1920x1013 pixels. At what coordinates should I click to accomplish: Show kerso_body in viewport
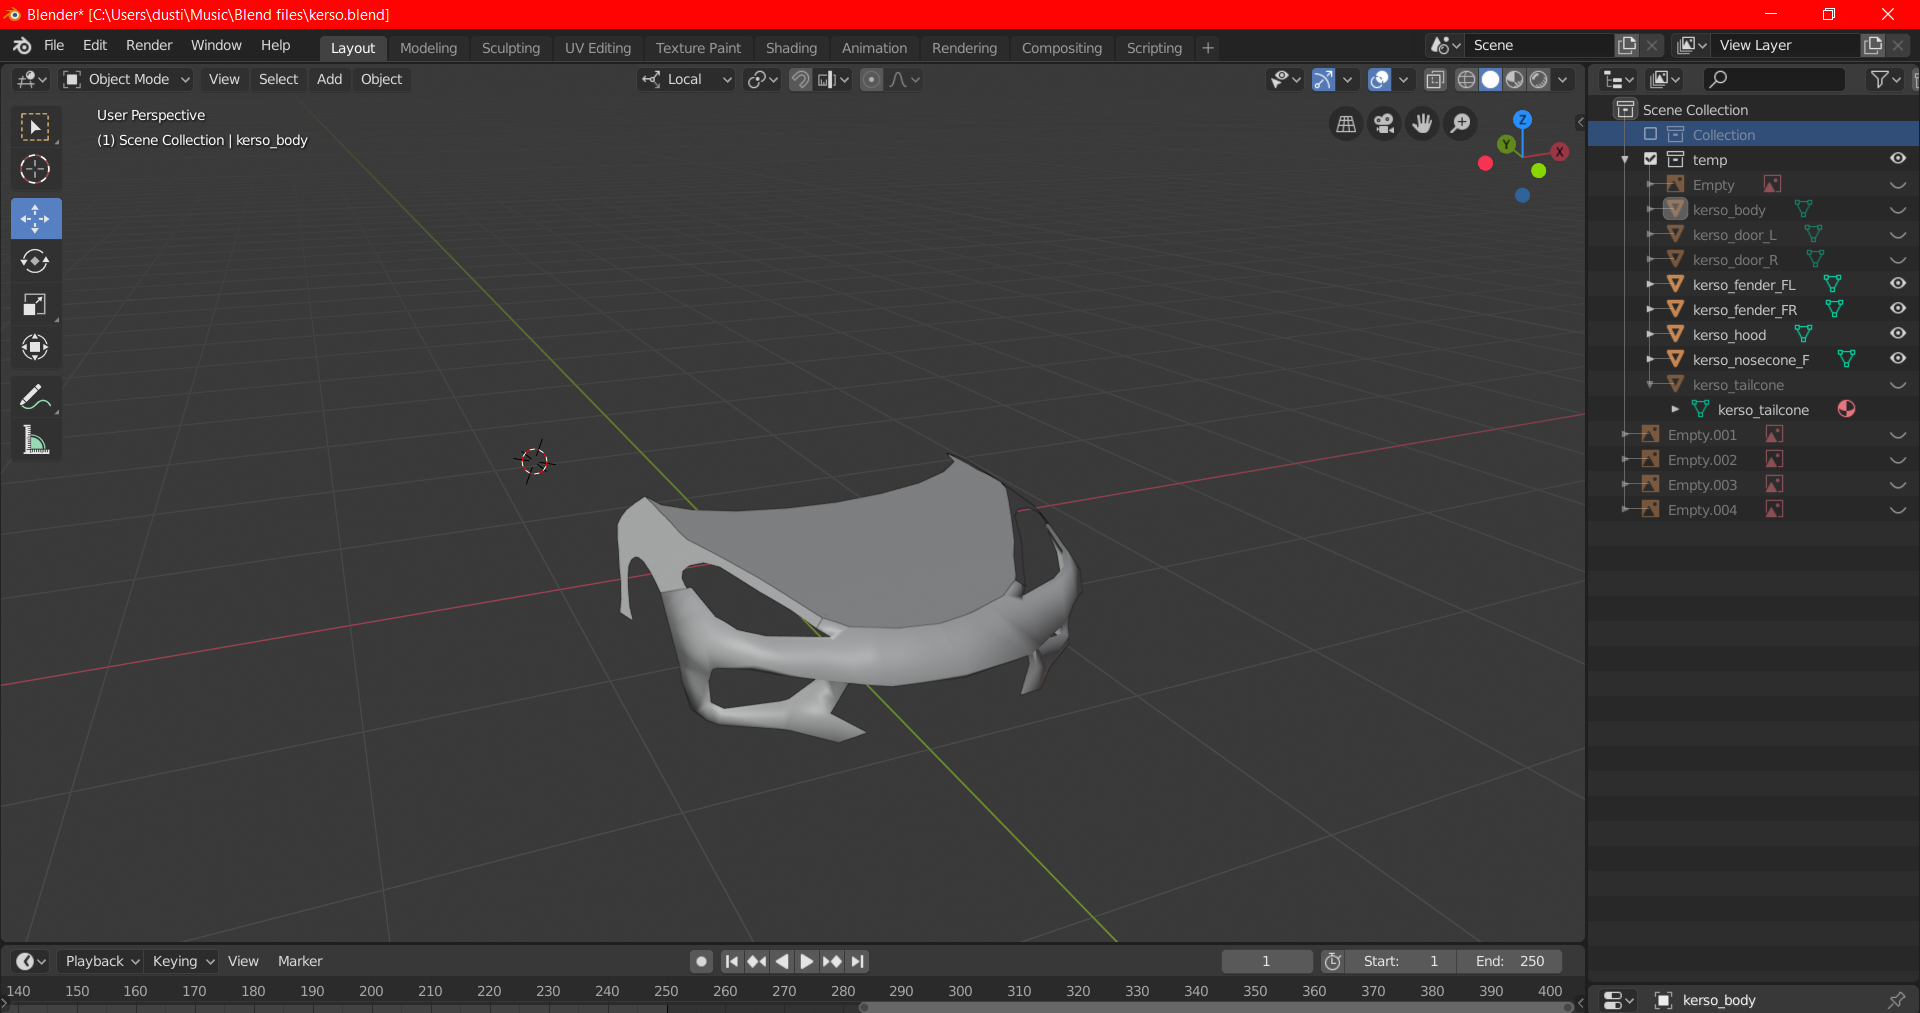tap(1897, 210)
